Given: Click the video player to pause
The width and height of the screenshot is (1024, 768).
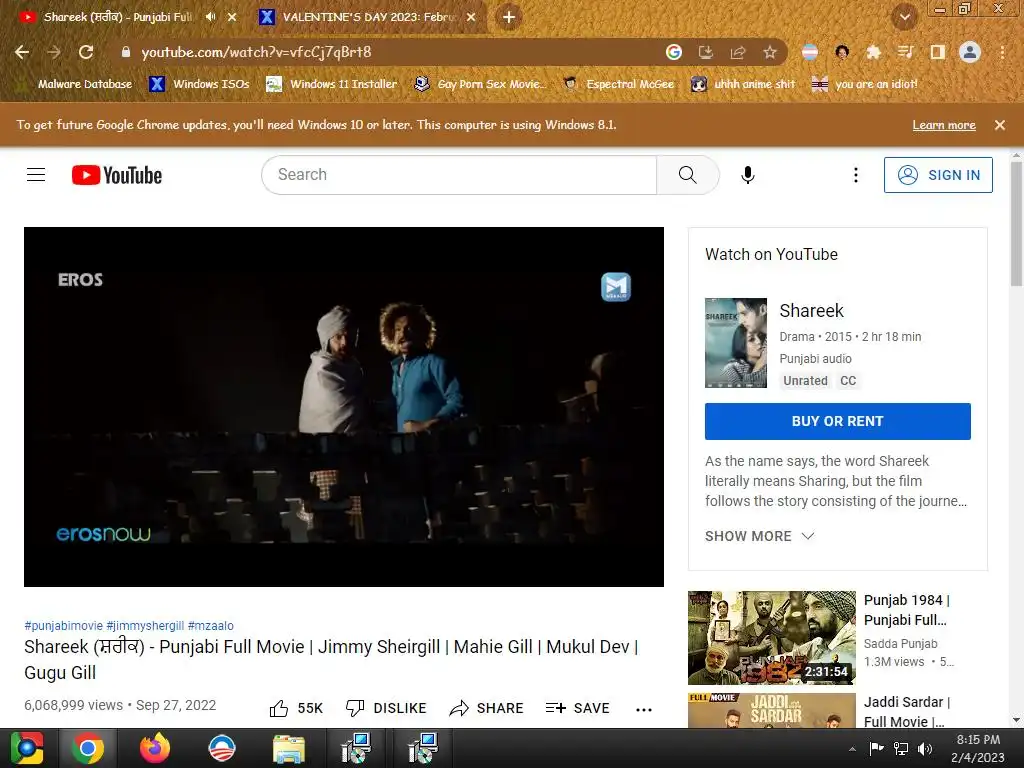Looking at the screenshot, I should tap(344, 407).
